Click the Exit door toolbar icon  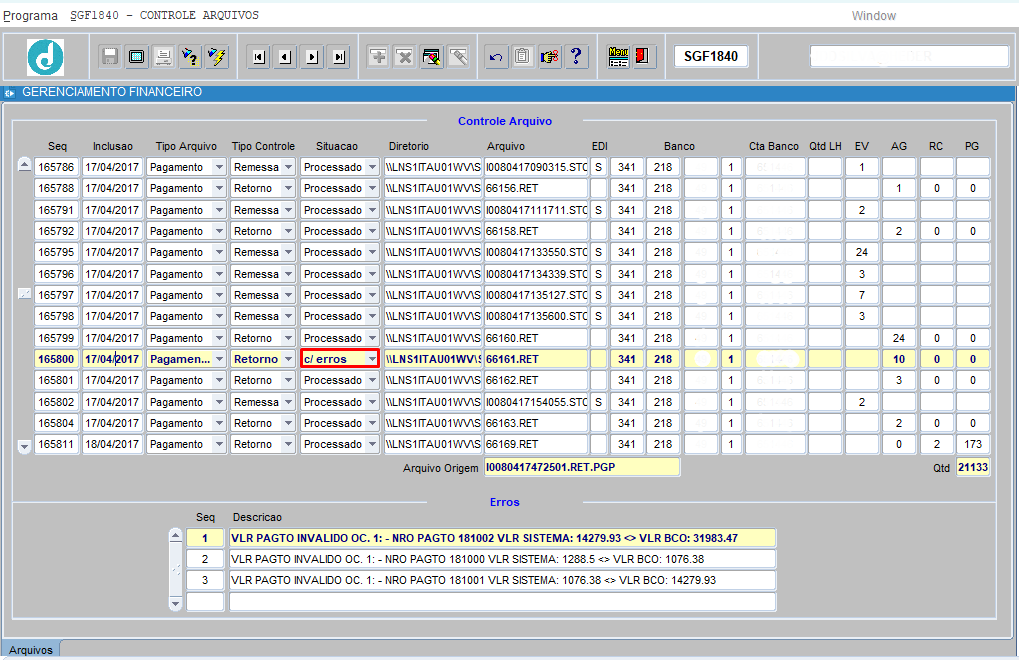point(644,56)
